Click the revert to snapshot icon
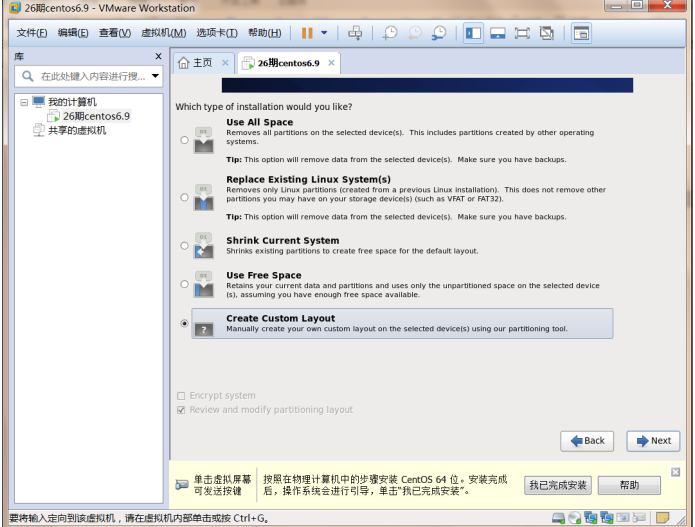Image resolution: width=695 pixels, height=527 pixels. tap(414, 33)
